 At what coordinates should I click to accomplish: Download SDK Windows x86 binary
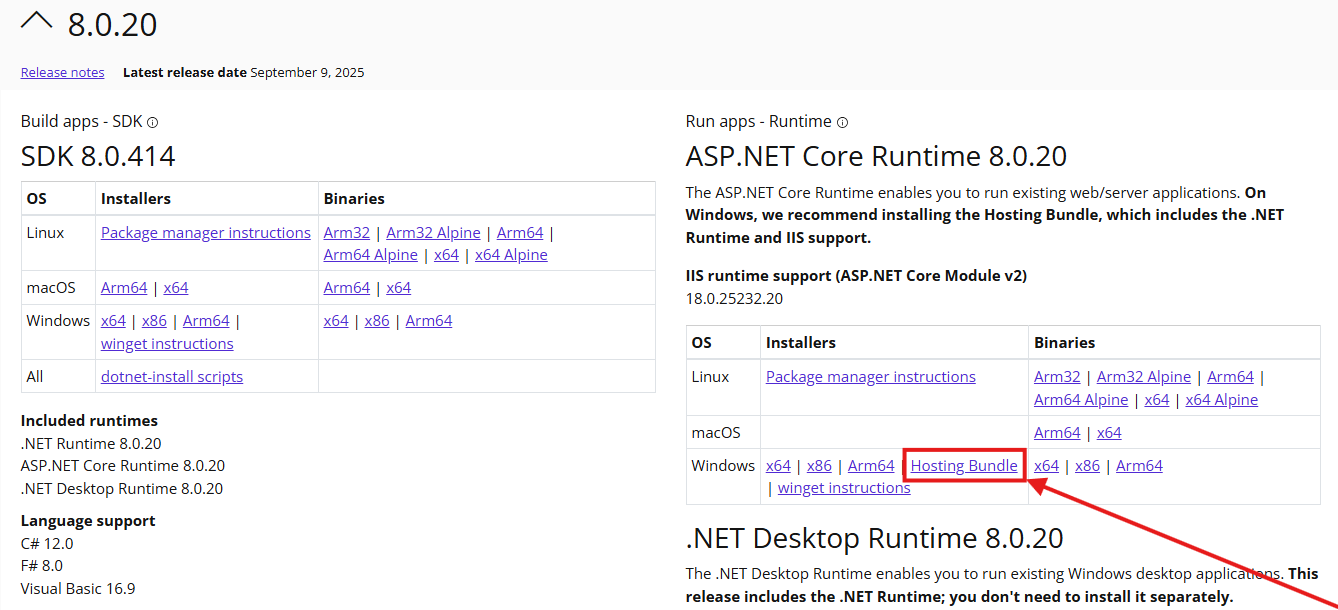(x=377, y=320)
